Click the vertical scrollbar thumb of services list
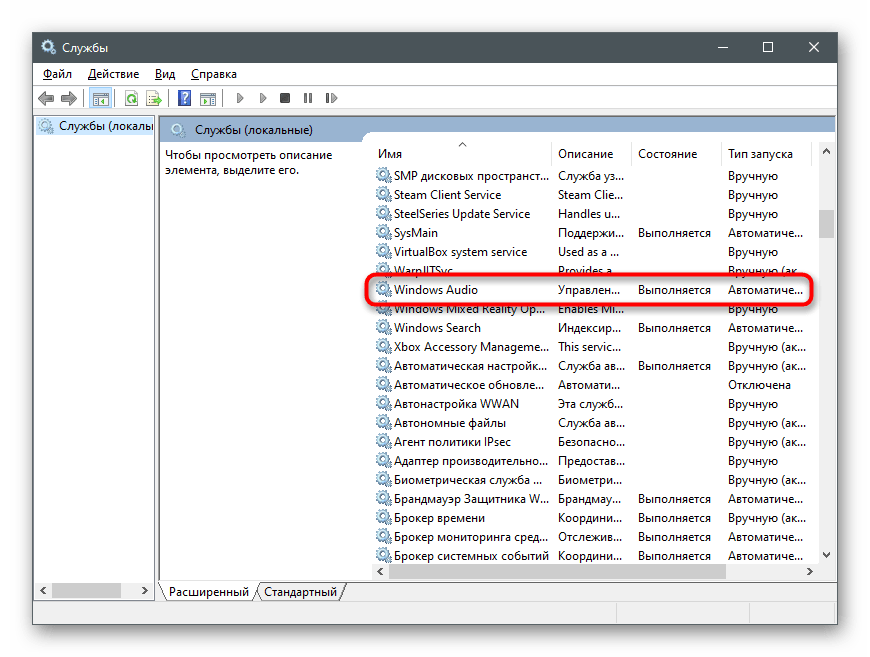870x657 pixels. tap(826, 224)
